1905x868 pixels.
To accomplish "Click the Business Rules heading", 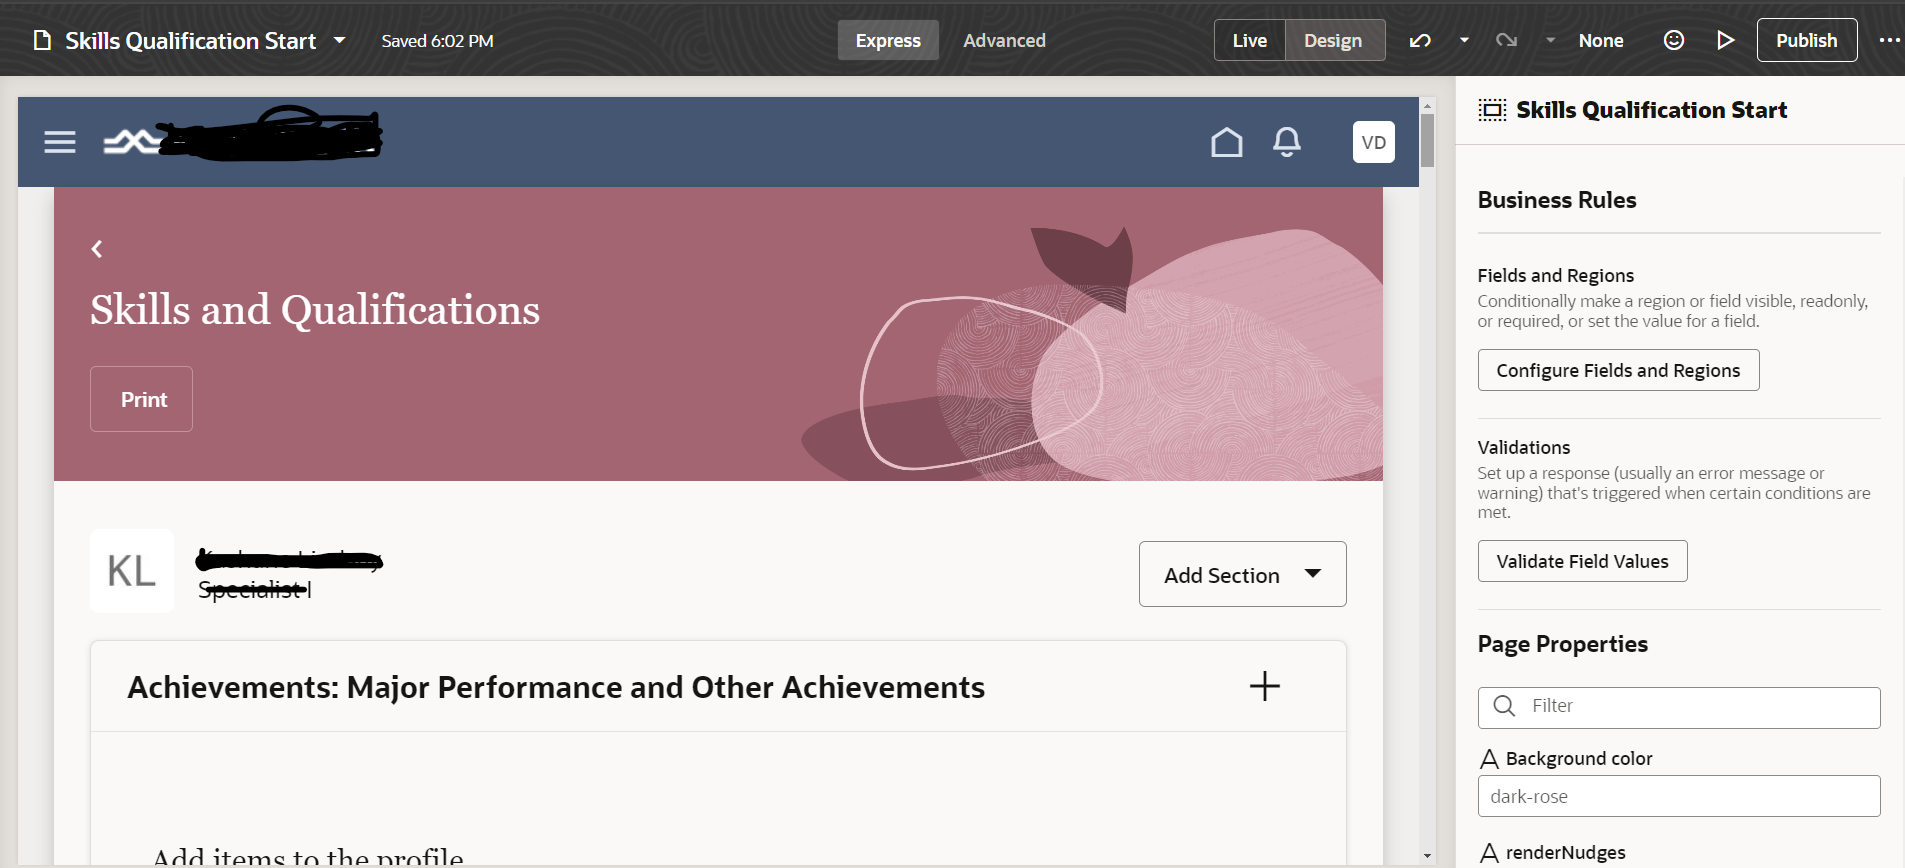I will pos(1557,200).
